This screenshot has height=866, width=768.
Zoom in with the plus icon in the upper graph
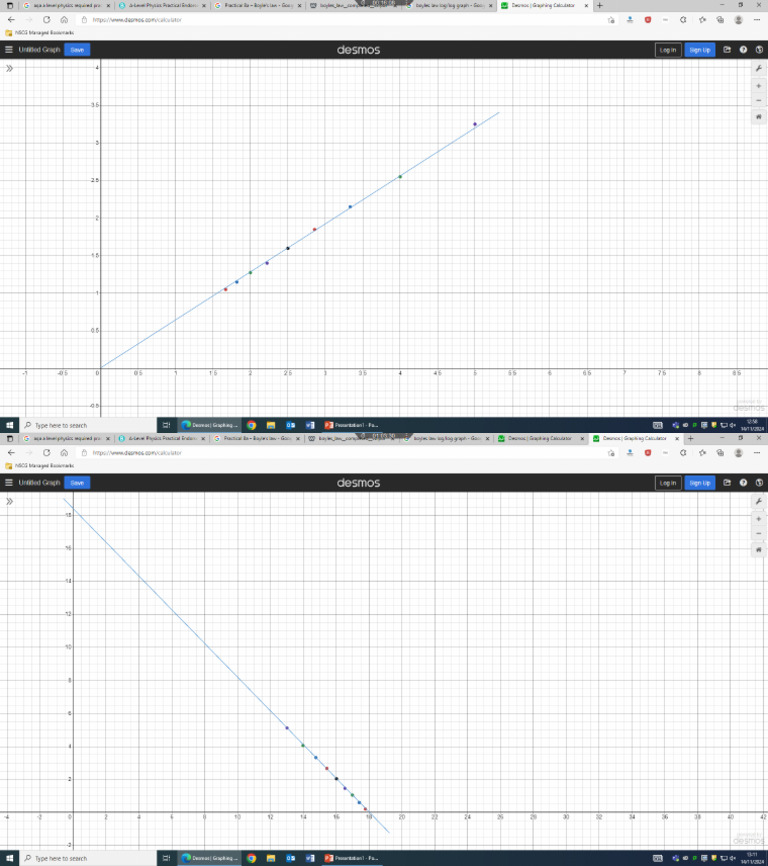click(759, 86)
